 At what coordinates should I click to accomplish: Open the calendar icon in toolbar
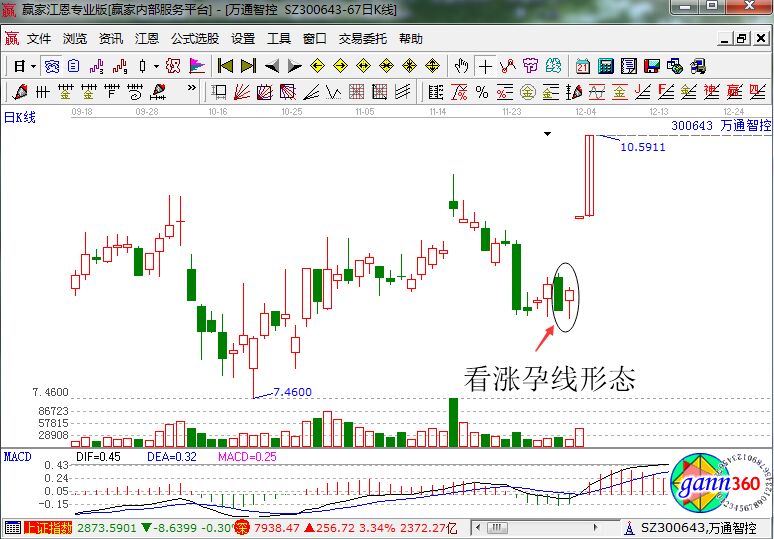click(x=583, y=66)
